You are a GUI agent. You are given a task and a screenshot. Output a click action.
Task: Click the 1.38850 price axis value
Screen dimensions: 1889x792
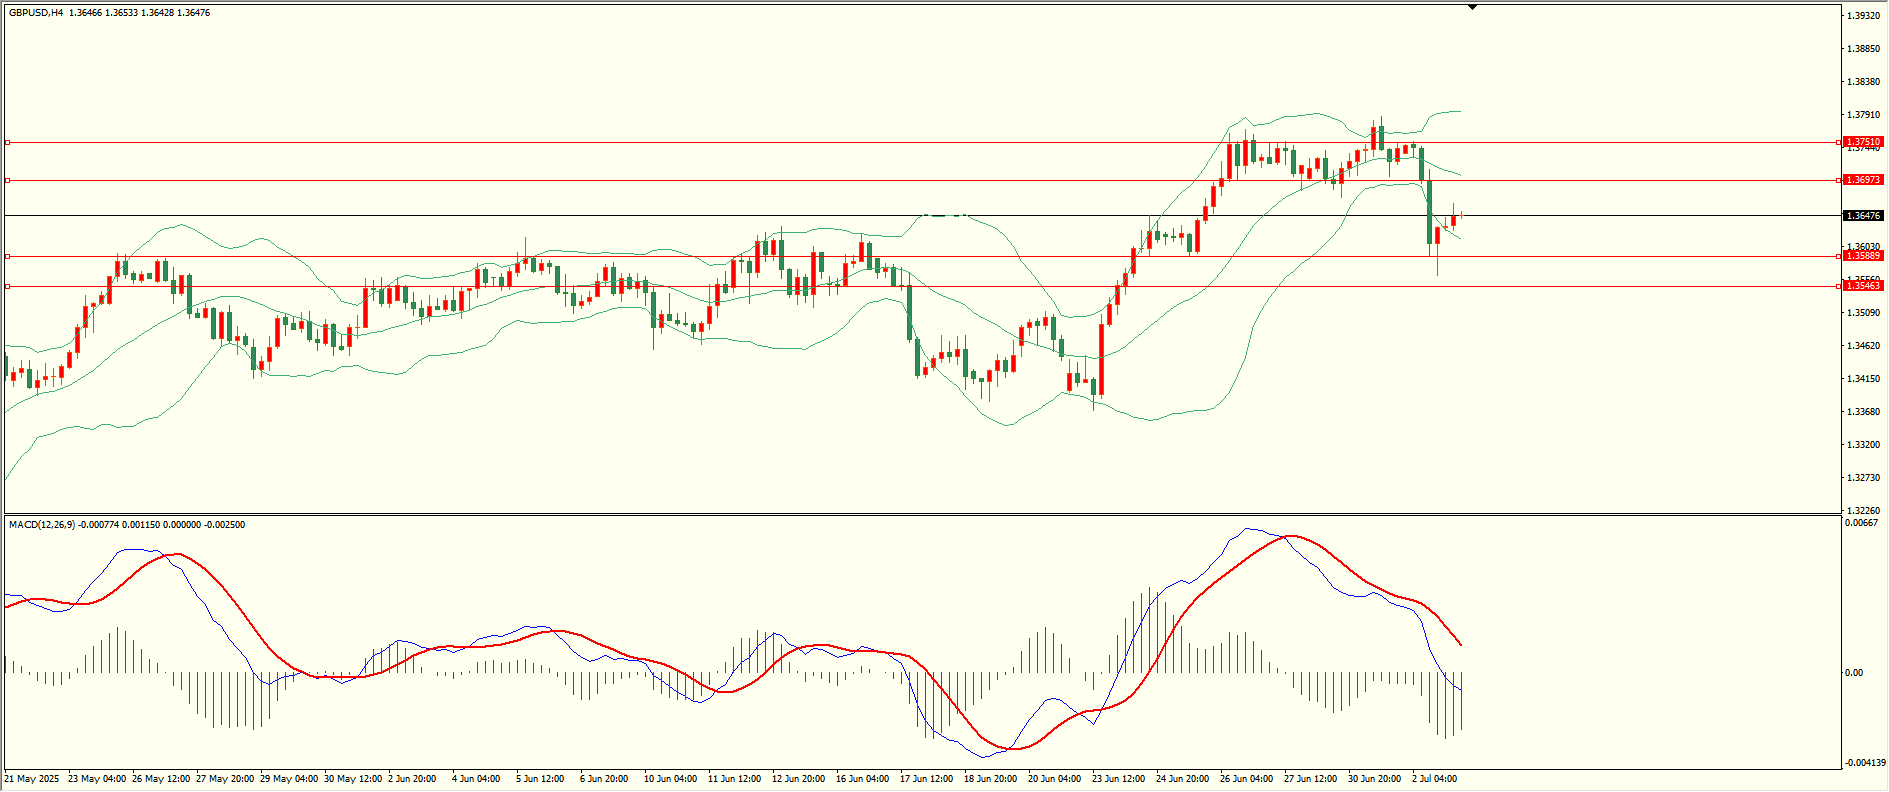click(x=1863, y=49)
